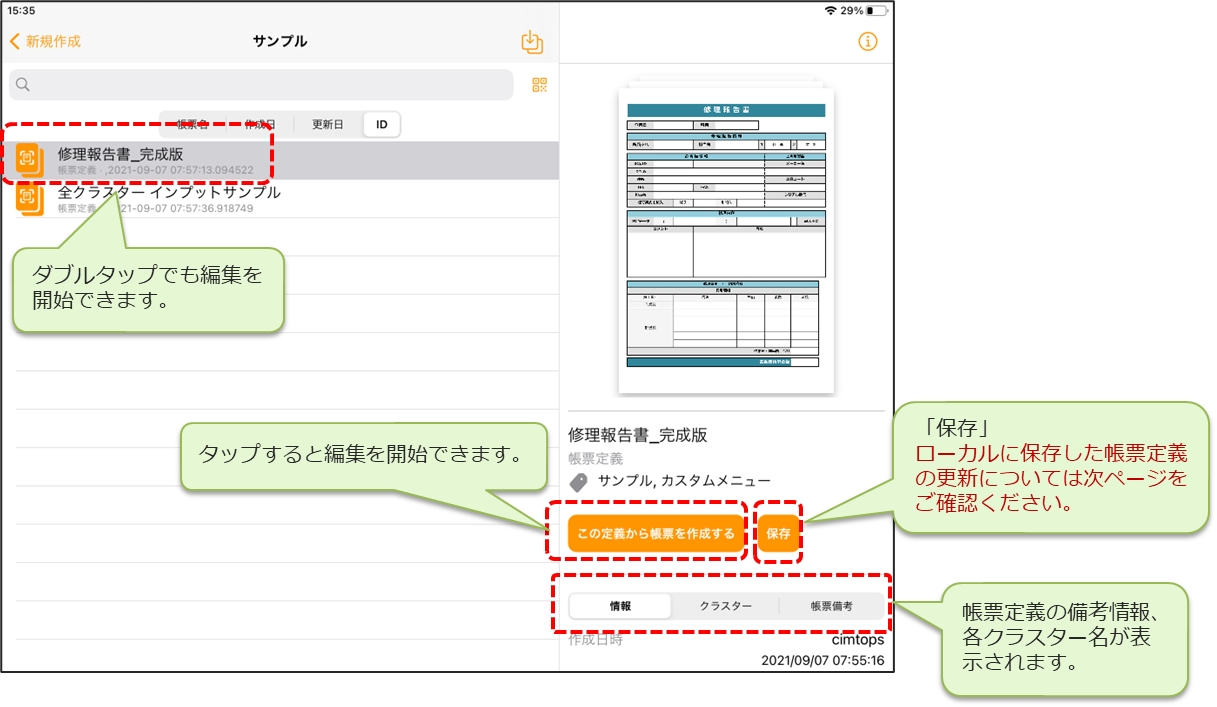
Task: Sort by ID segment
Action: click(382, 124)
